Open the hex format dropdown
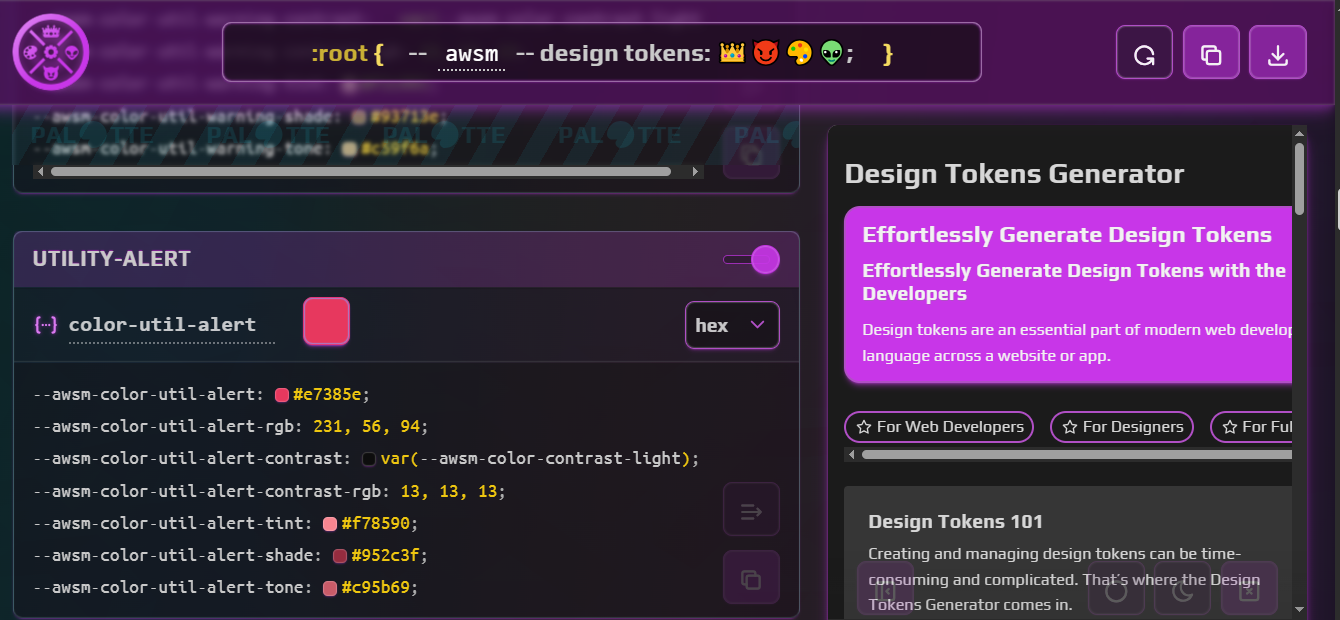This screenshot has height=620, width=1340. 732,325
